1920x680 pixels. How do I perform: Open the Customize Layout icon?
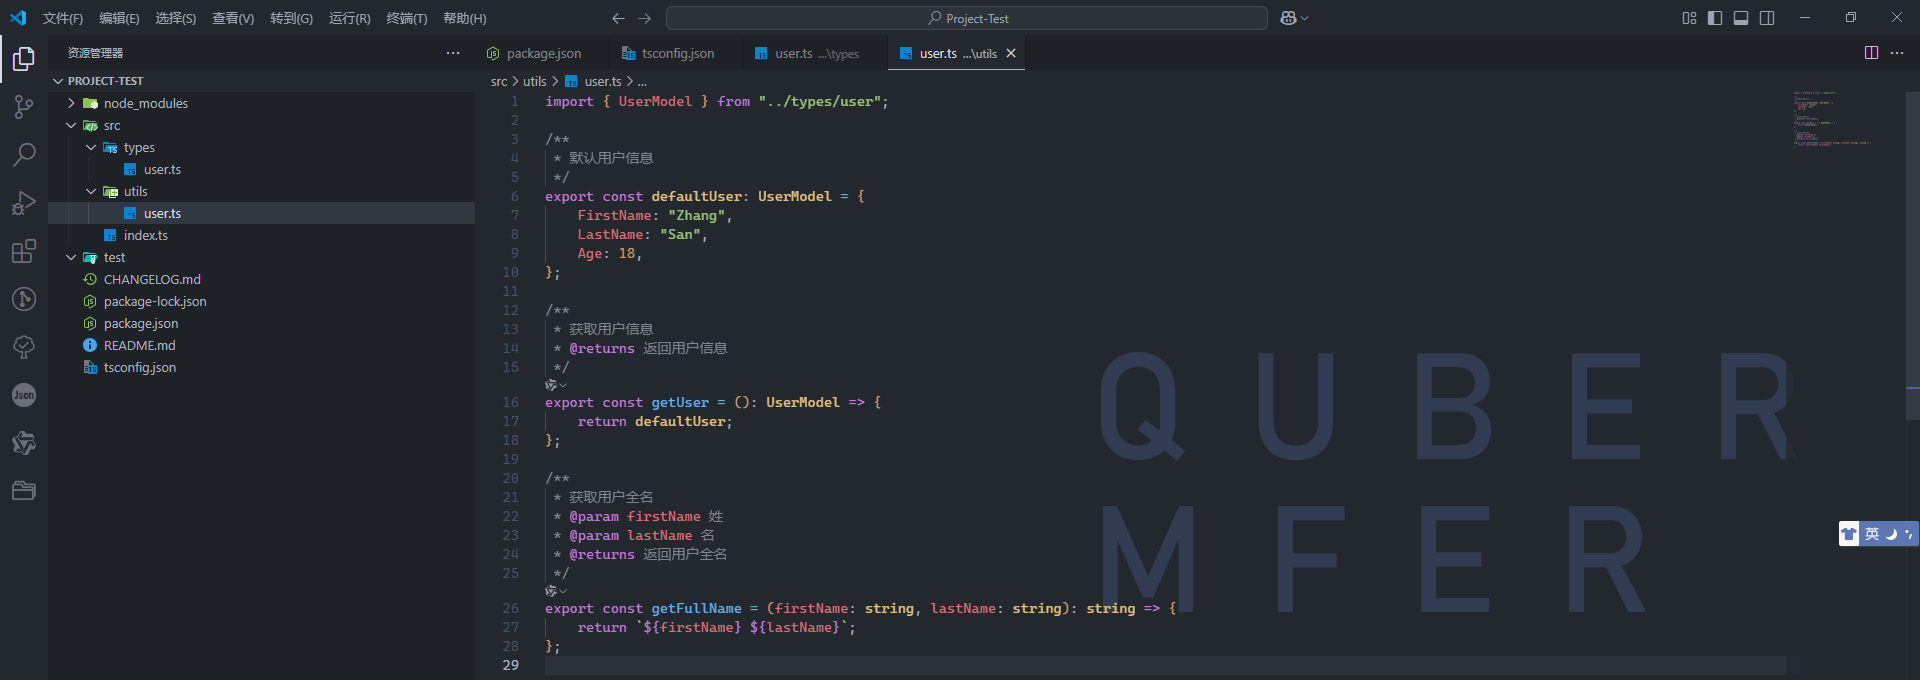click(1689, 18)
